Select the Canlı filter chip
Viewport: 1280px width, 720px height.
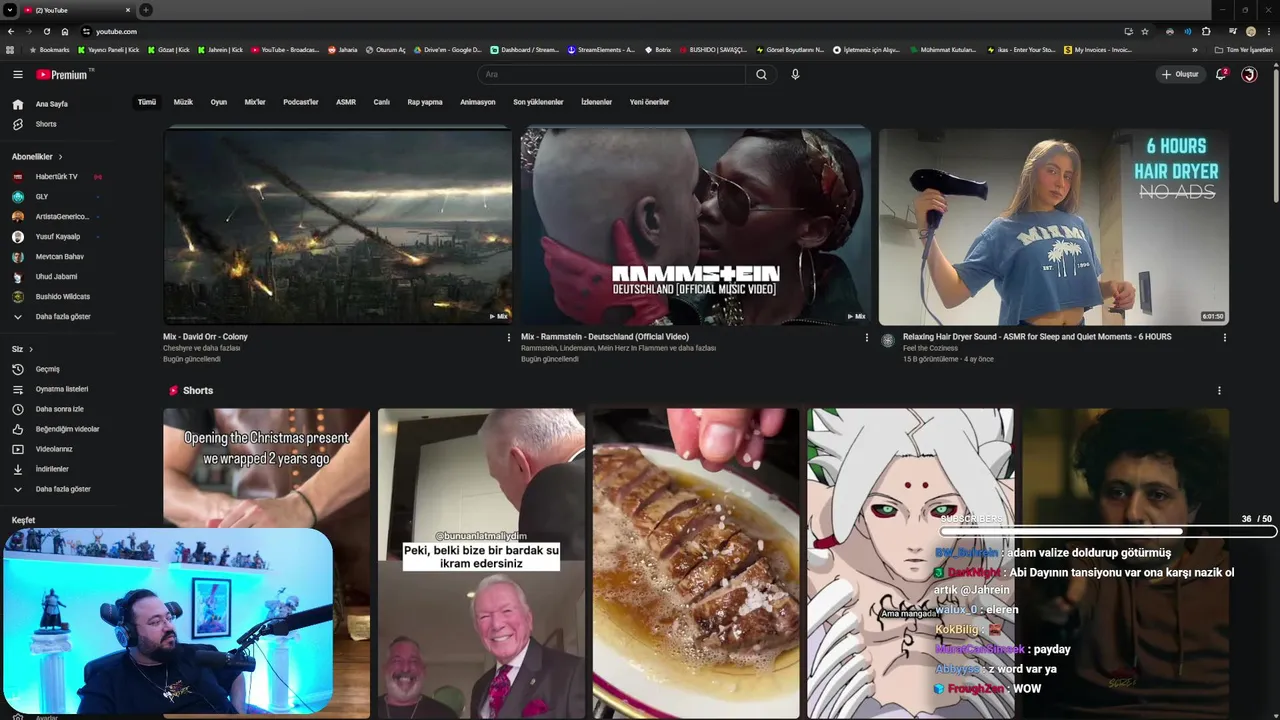(x=381, y=102)
